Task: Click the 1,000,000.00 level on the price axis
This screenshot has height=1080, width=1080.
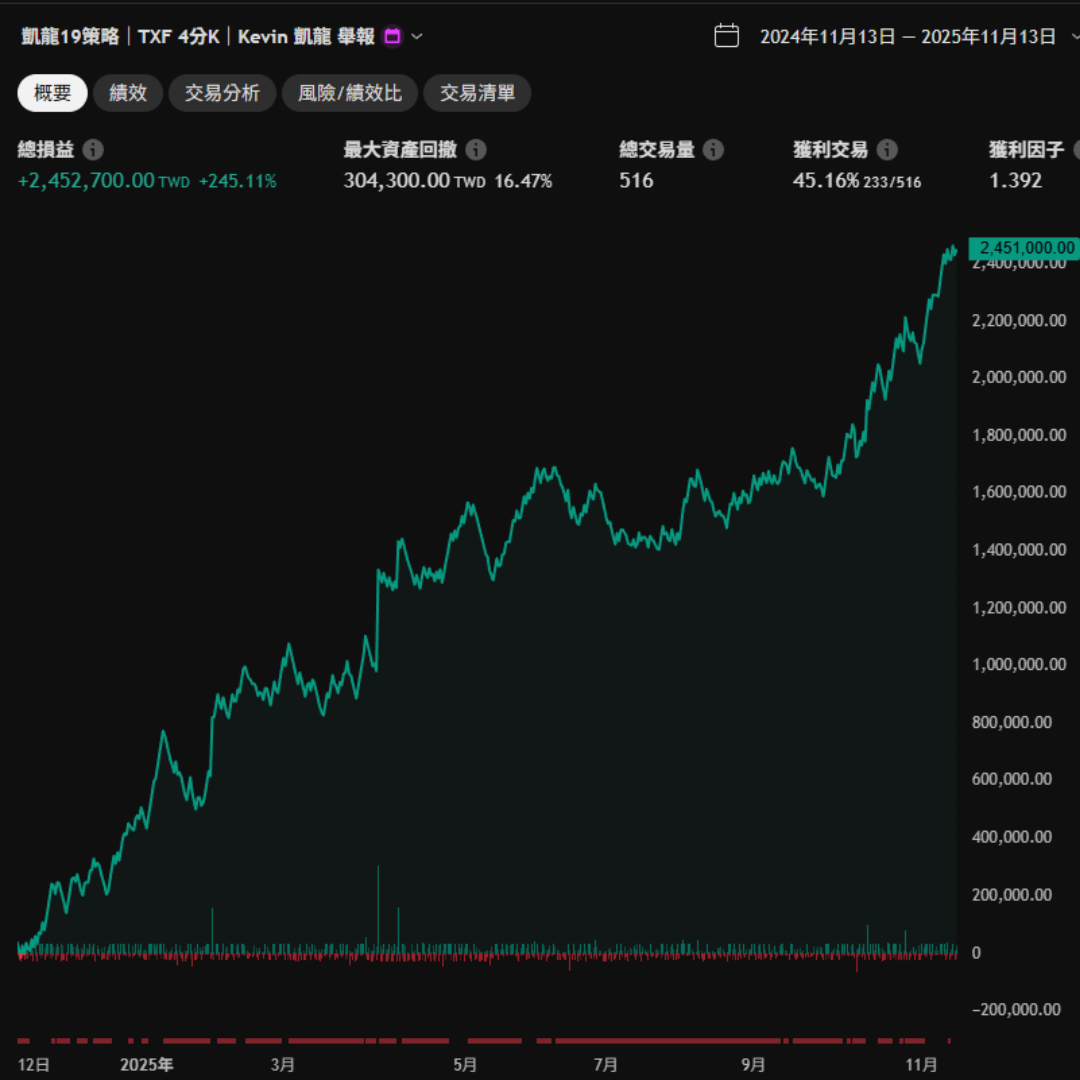Action: (x=1012, y=664)
